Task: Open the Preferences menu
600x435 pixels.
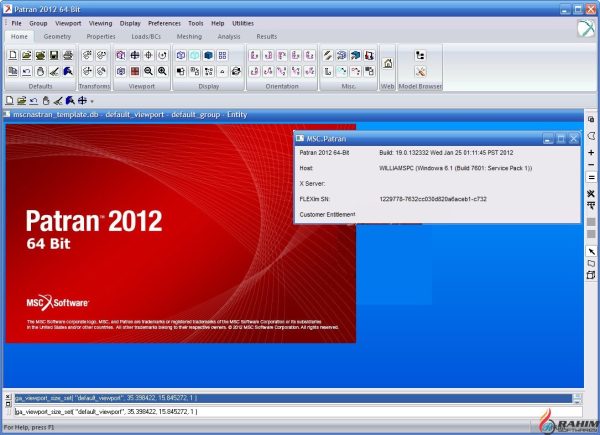Action: click(x=164, y=23)
